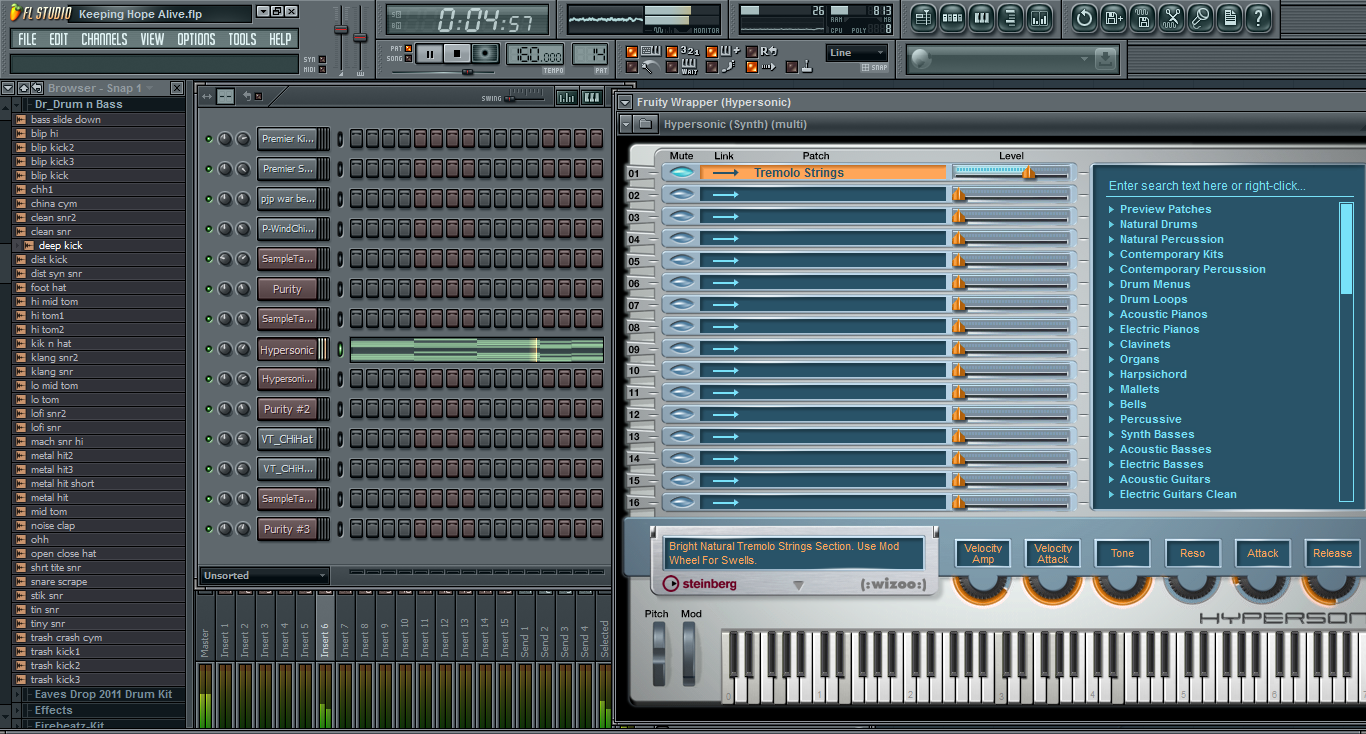Save new version with disk-plus icon
The width and height of the screenshot is (1366, 734).
1113,17
